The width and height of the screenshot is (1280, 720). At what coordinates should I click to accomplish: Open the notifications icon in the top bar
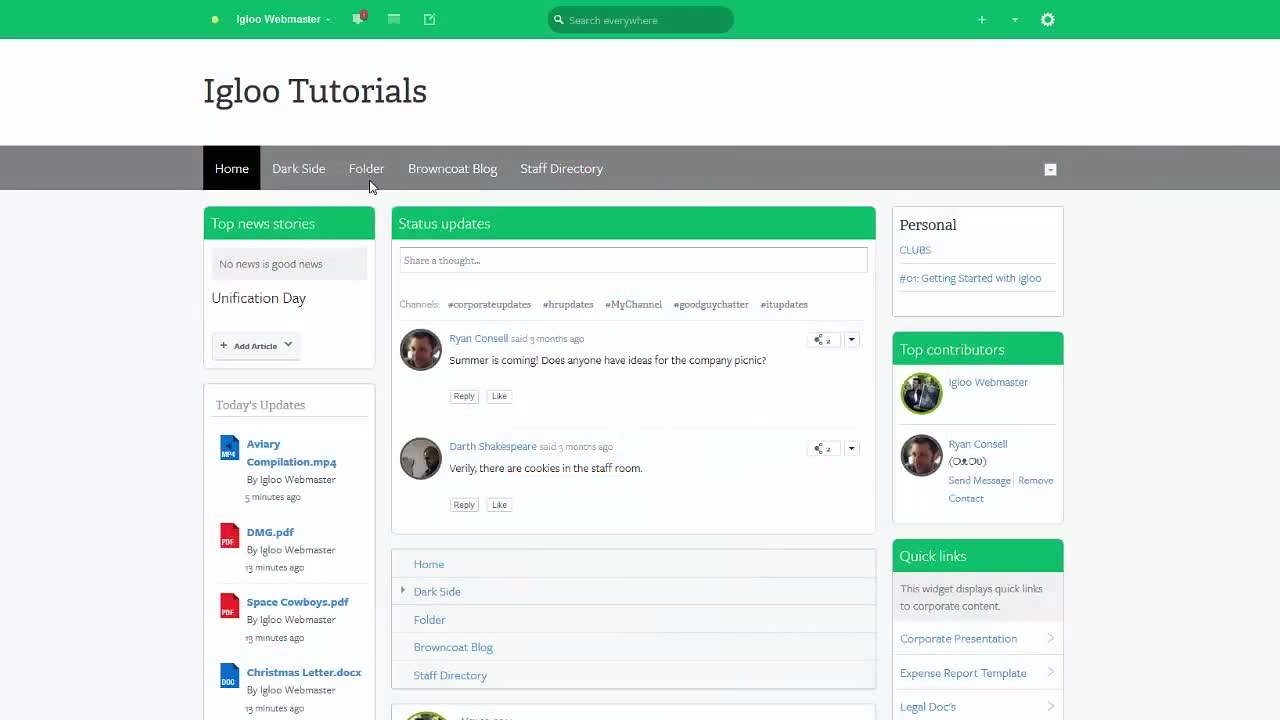(358, 19)
